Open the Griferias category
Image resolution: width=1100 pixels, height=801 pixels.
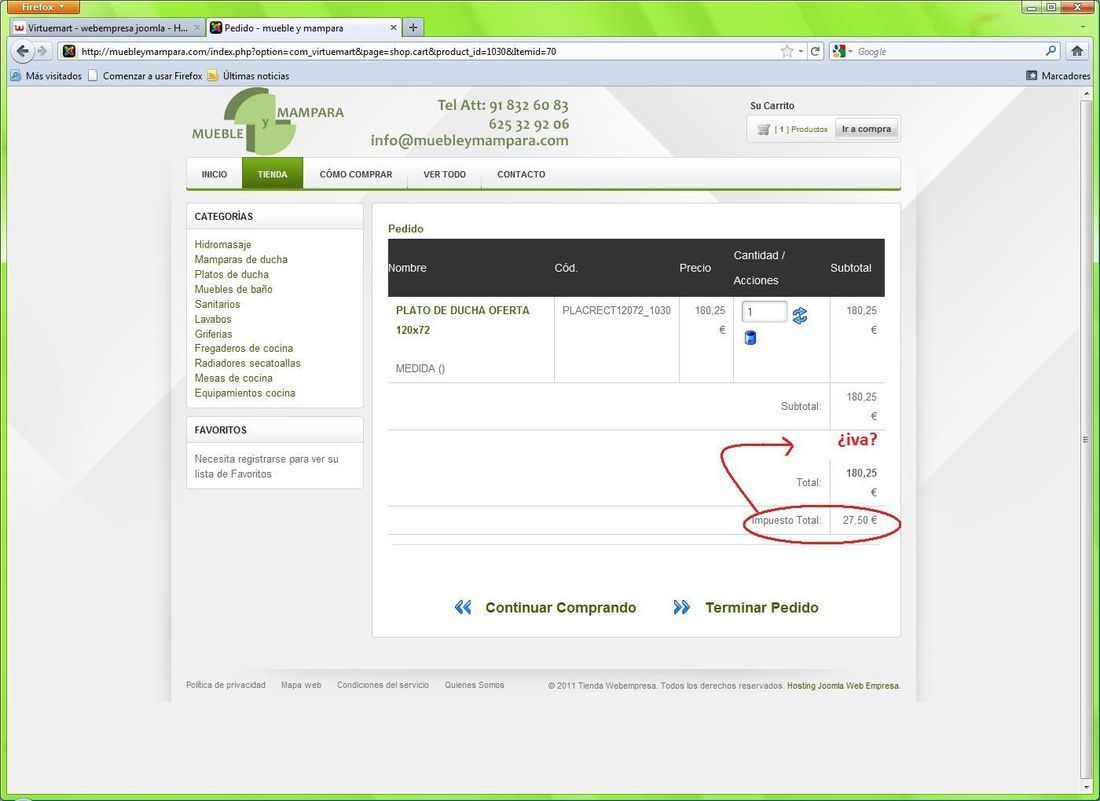(x=213, y=334)
